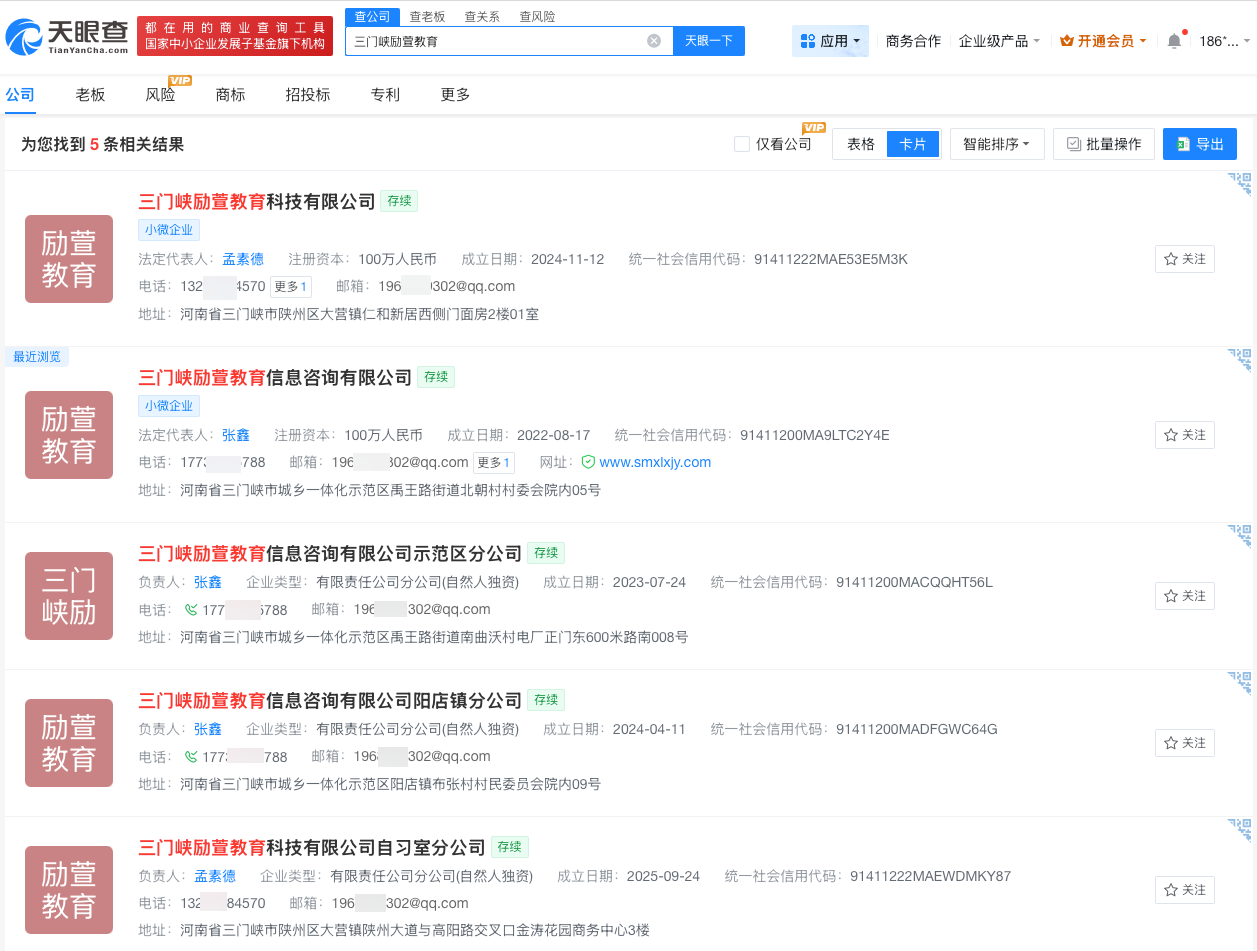Expand 更多1 phones for 科技有限公司
Viewport: 1257px width, 951px height.
[291, 286]
